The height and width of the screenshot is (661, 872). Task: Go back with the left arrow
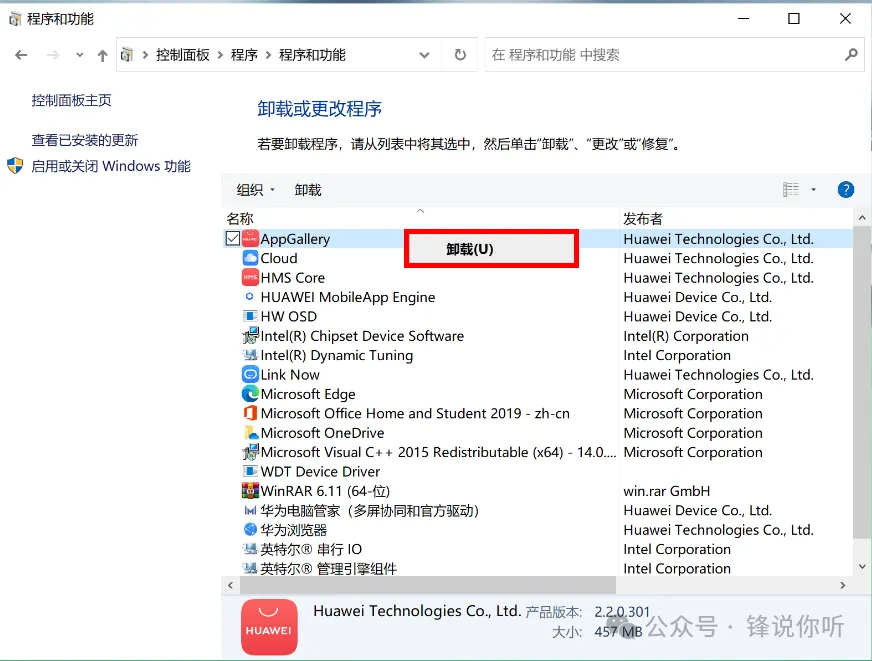pos(21,55)
